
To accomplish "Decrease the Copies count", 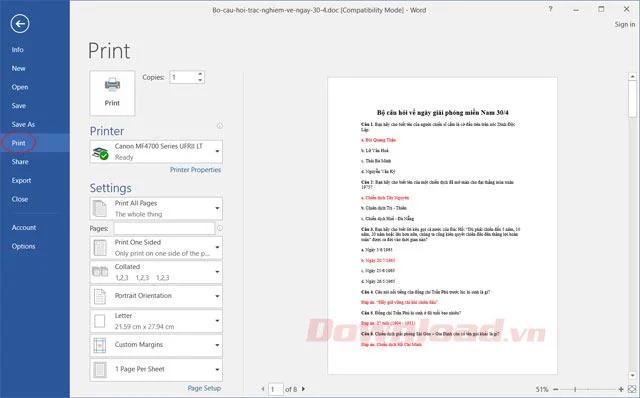I will point(200,80).
